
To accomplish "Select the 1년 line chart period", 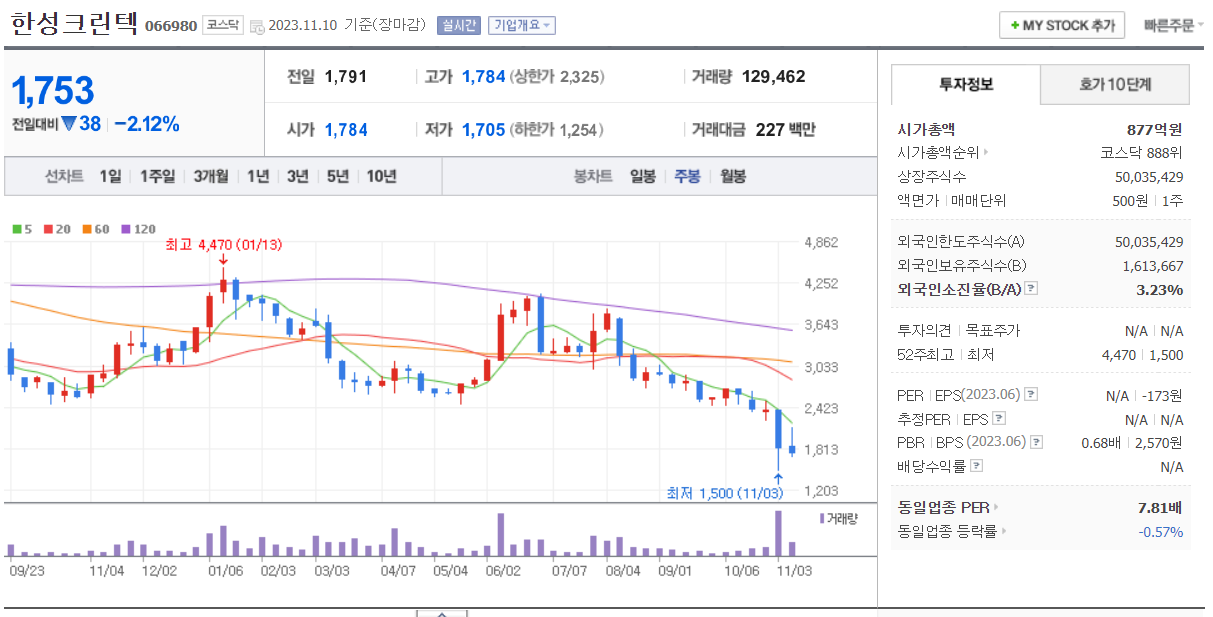I will pyautogui.click(x=258, y=177).
